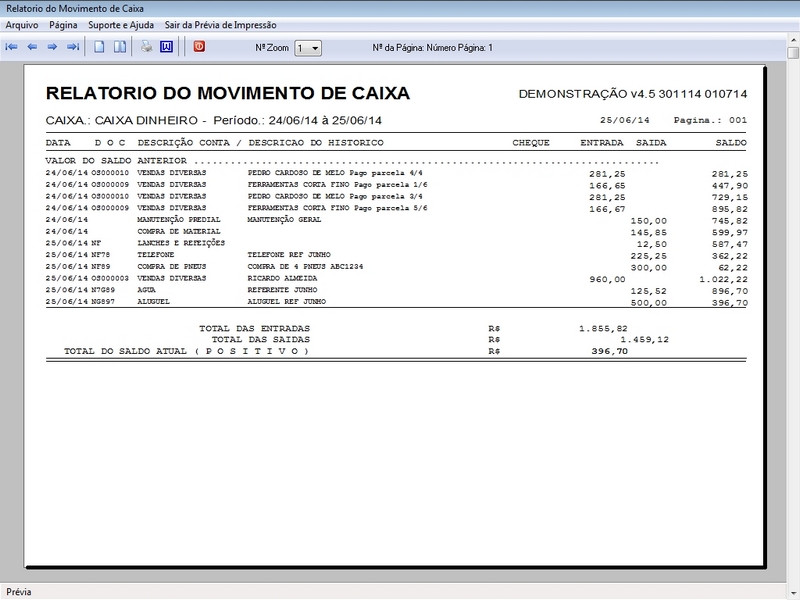Open the Suporte e Ajuda menu
The width and height of the screenshot is (800, 600).
119,25
